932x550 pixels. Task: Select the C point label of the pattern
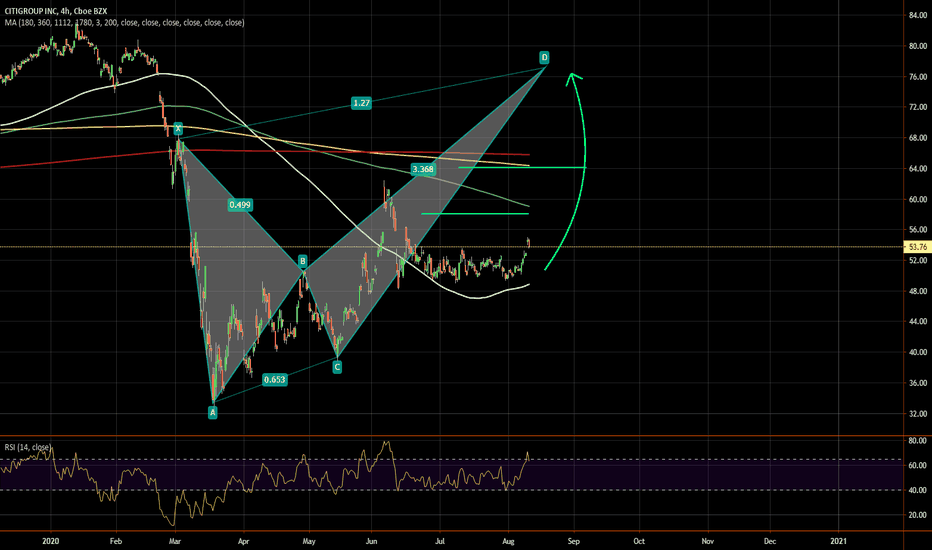tap(337, 367)
